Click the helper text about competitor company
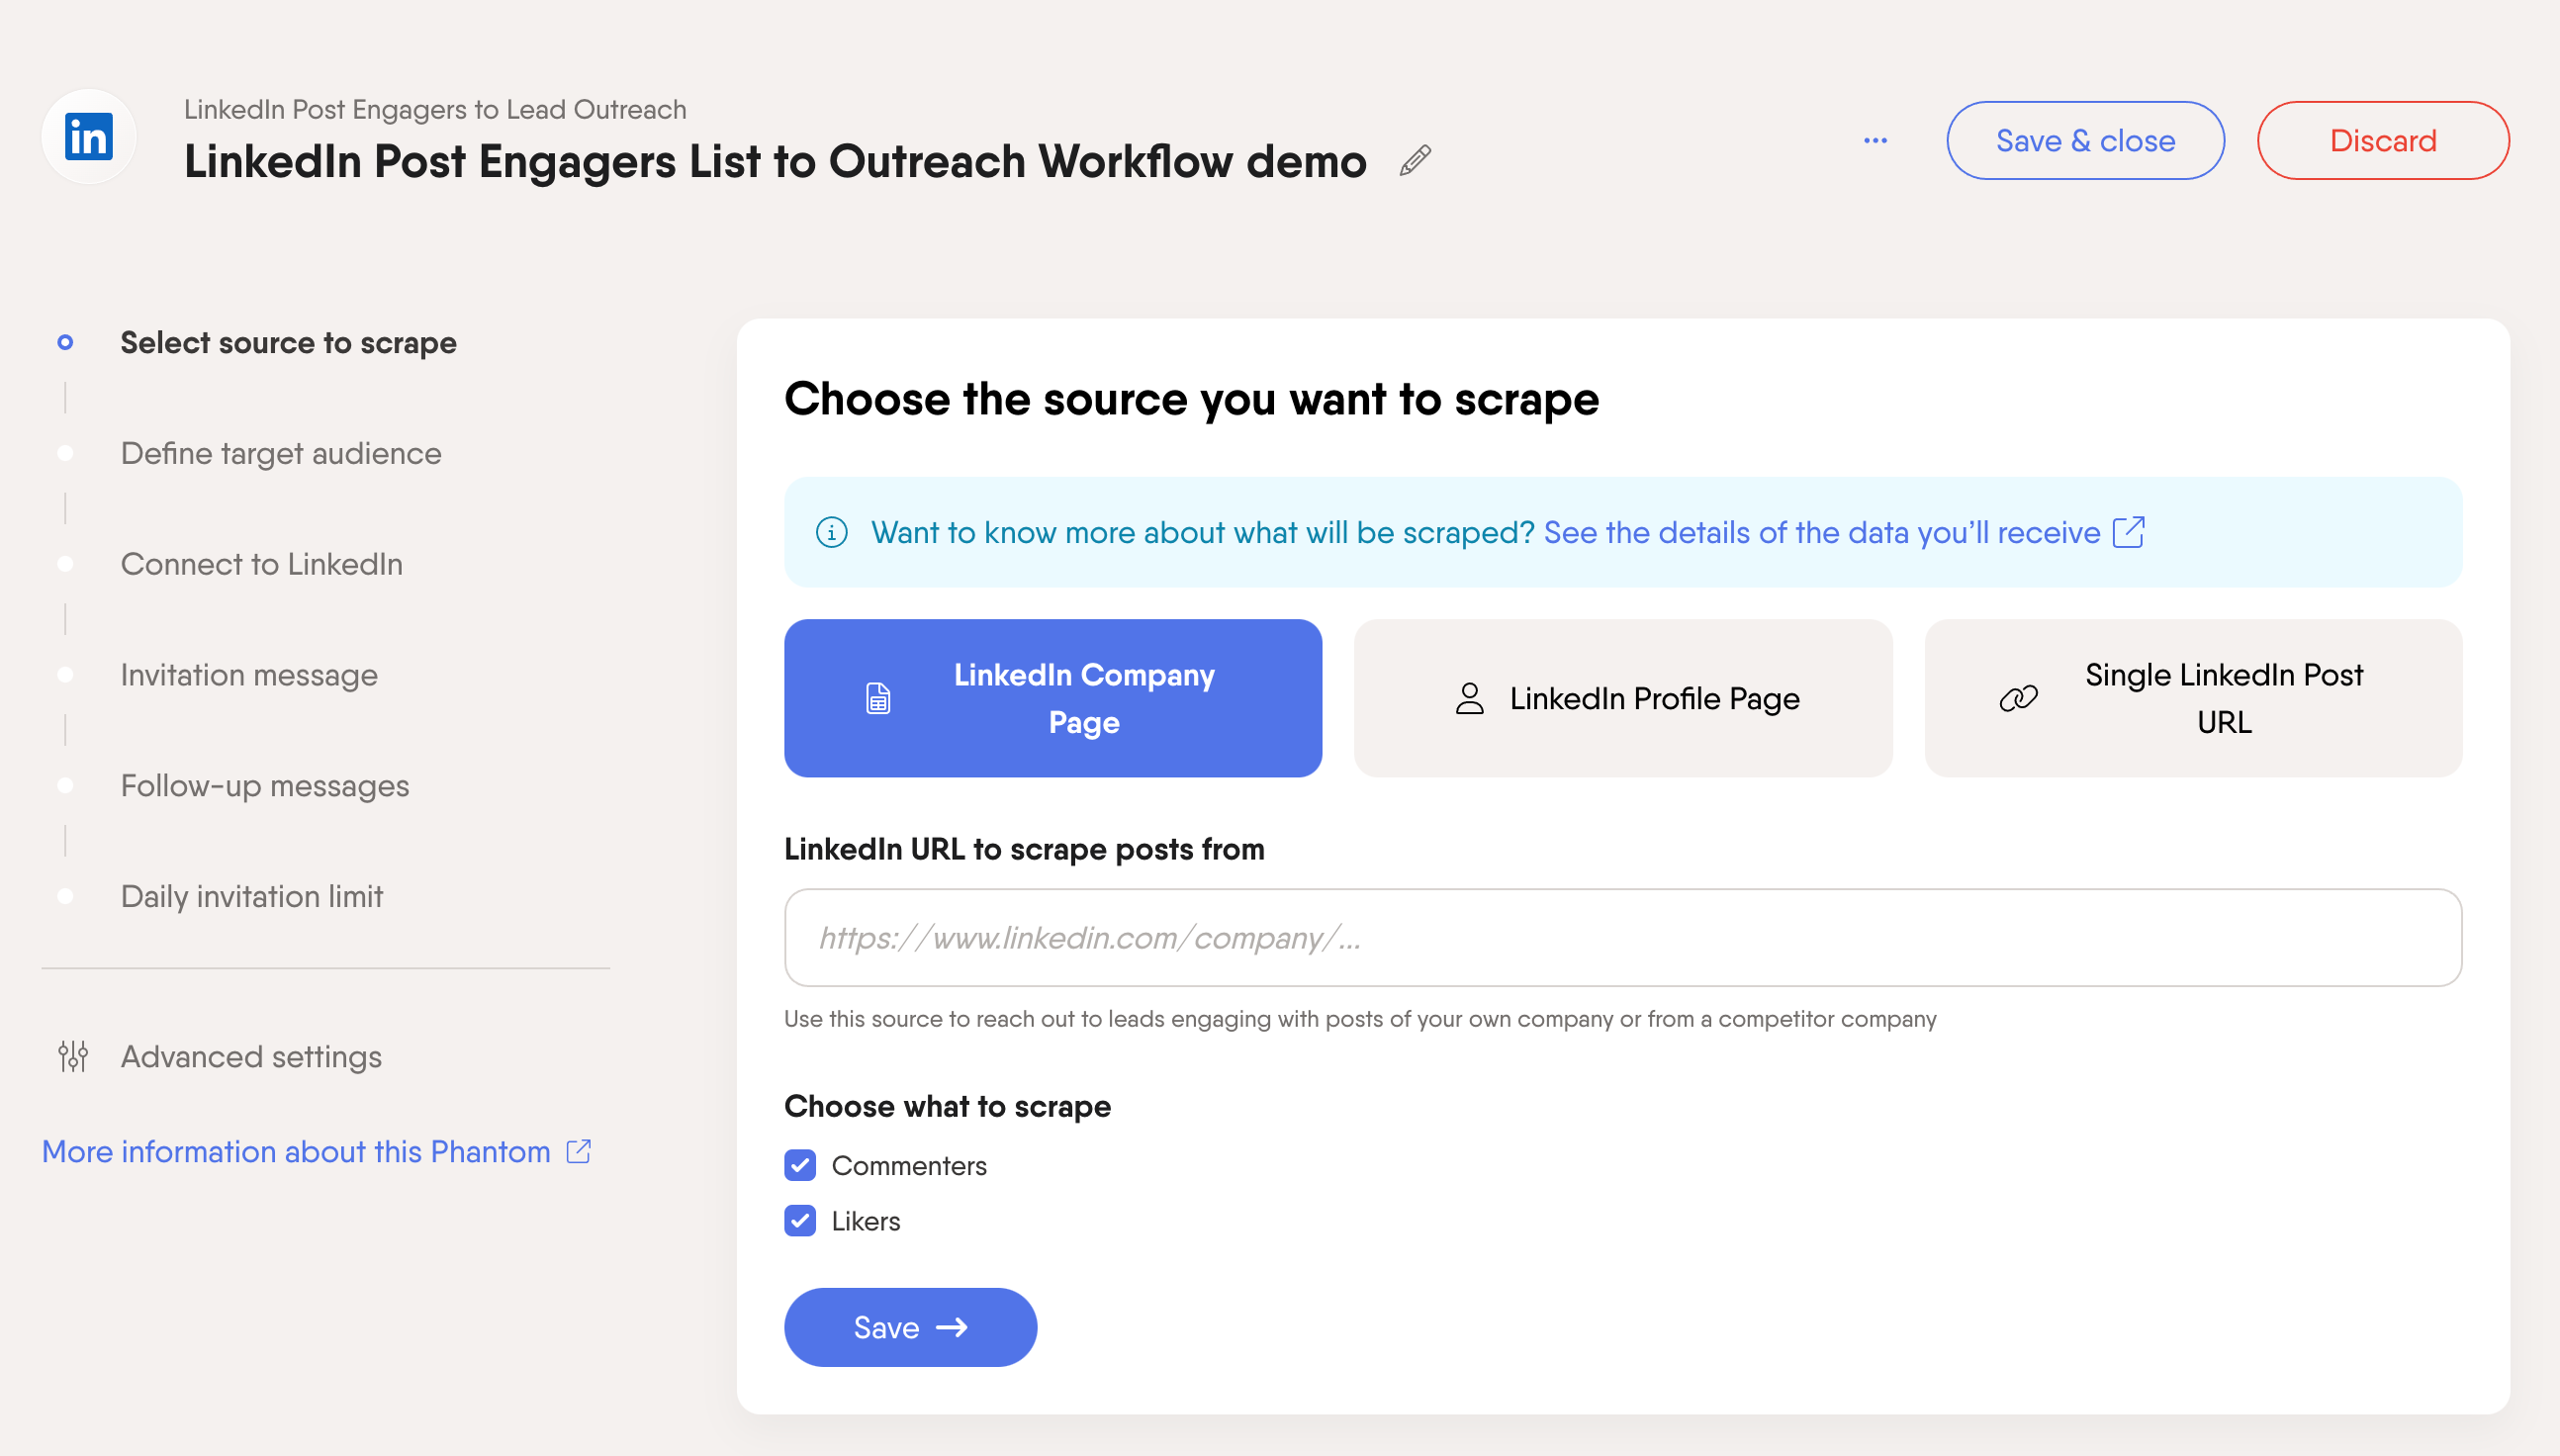2560x1456 pixels. (1360, 1018)
